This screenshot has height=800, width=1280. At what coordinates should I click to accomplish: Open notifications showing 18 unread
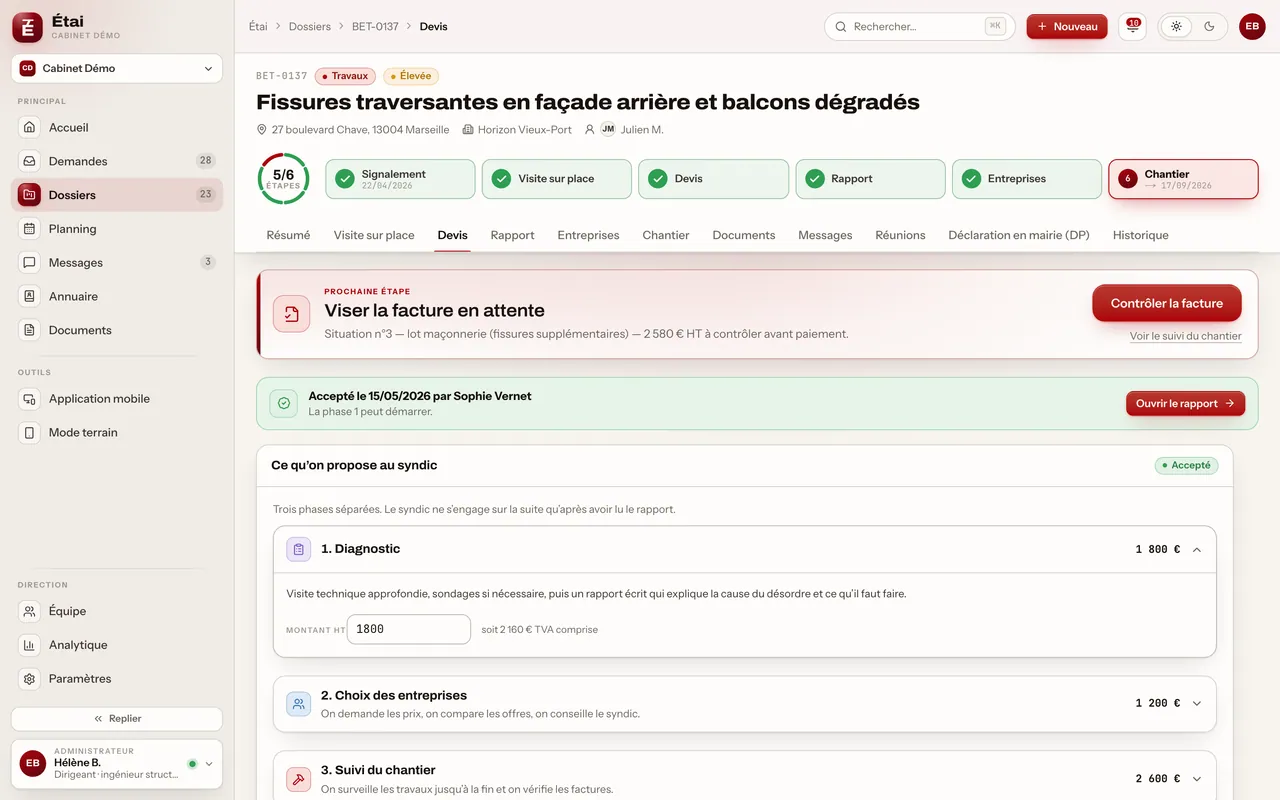point(1132,27)
